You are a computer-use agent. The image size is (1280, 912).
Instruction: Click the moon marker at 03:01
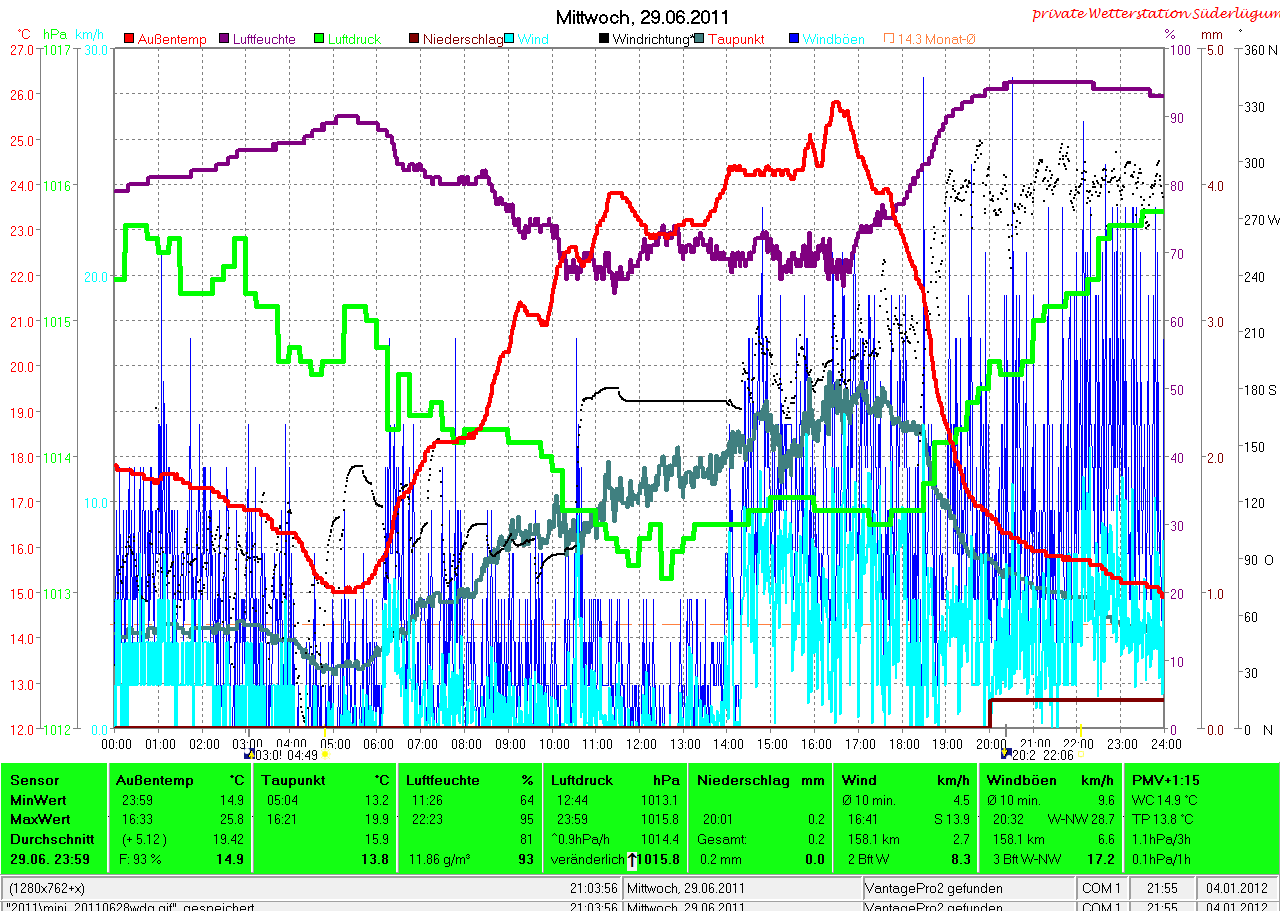coord(250,755)
